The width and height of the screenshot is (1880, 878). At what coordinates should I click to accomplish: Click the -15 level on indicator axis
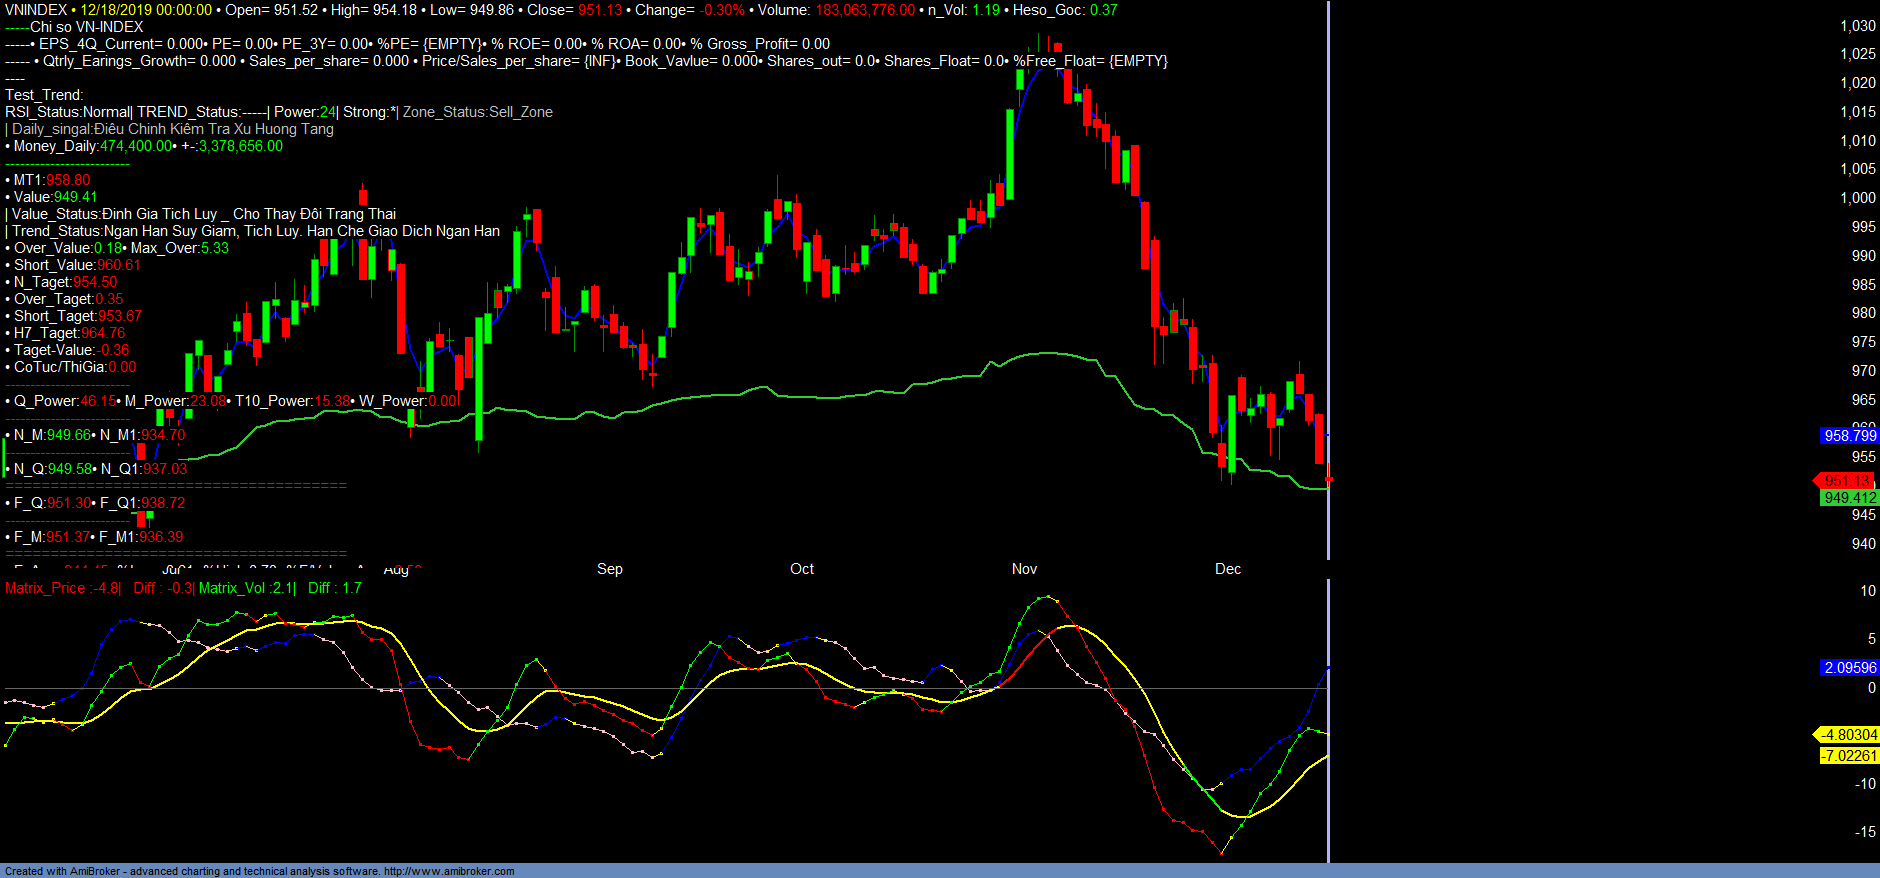click(x=1864, y=832)
